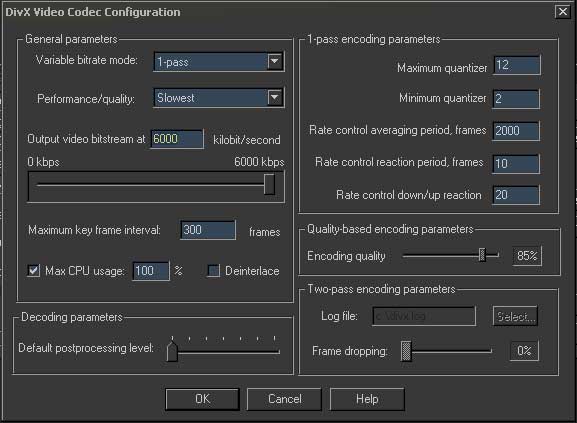Image resolution: width=577 pixels, height=423 pixels.
Task: Click the Minimum quantizer field
Action: click(516, 99)
